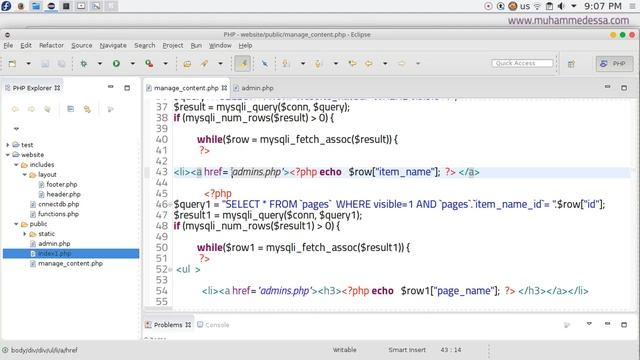Switch to the Problems tab
This screenshot has width=640, height=360.
(x=168, y=325)
